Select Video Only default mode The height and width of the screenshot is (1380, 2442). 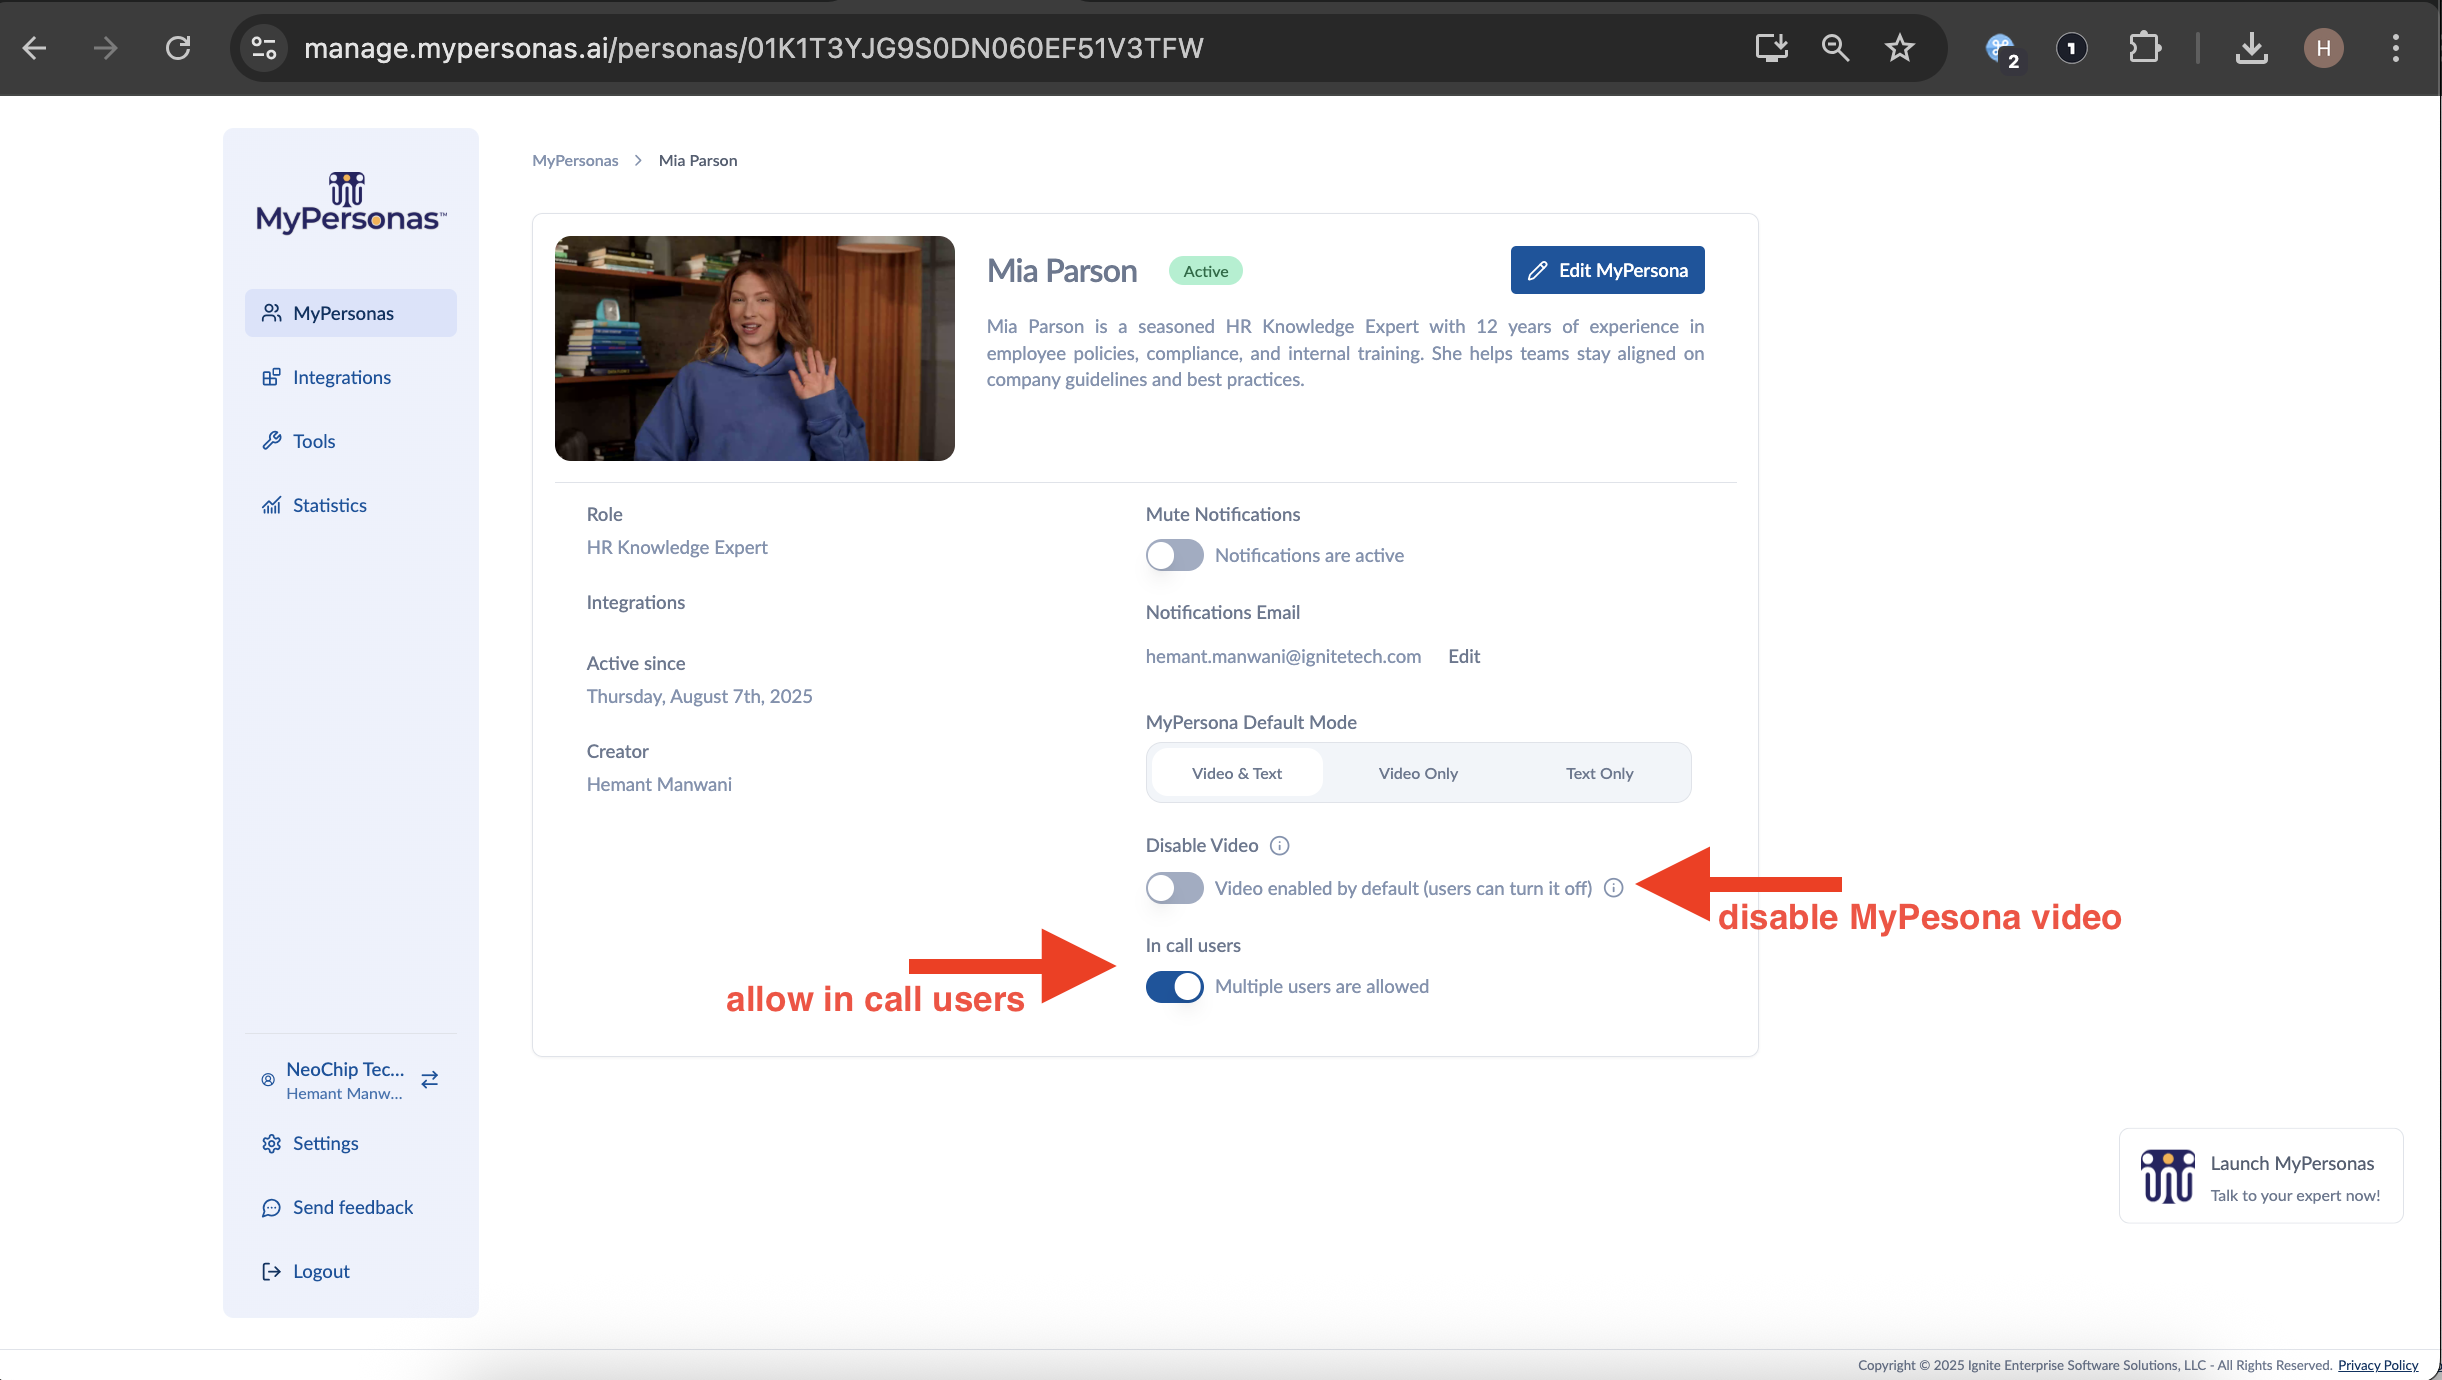tap(1418, 773)
